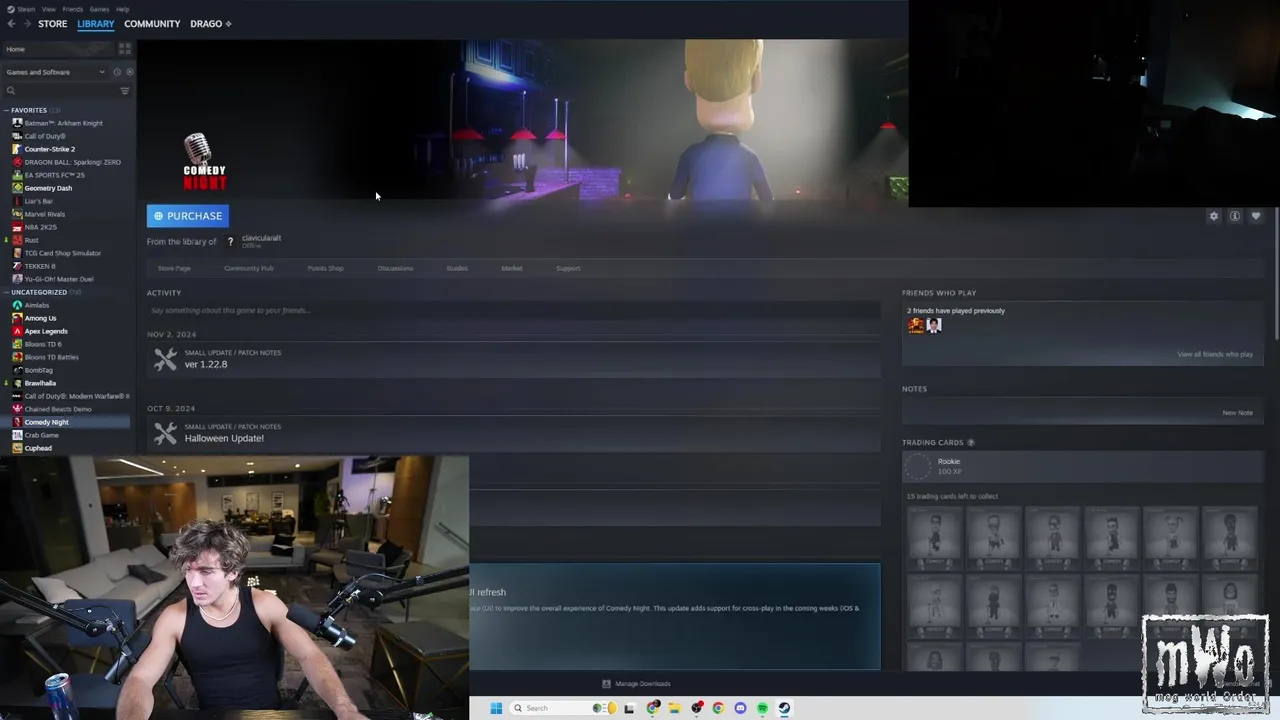The height and width of the screenshot is (720, 1280).
Task: Select Marvel Rivals in library
Action: click(44, 214)
